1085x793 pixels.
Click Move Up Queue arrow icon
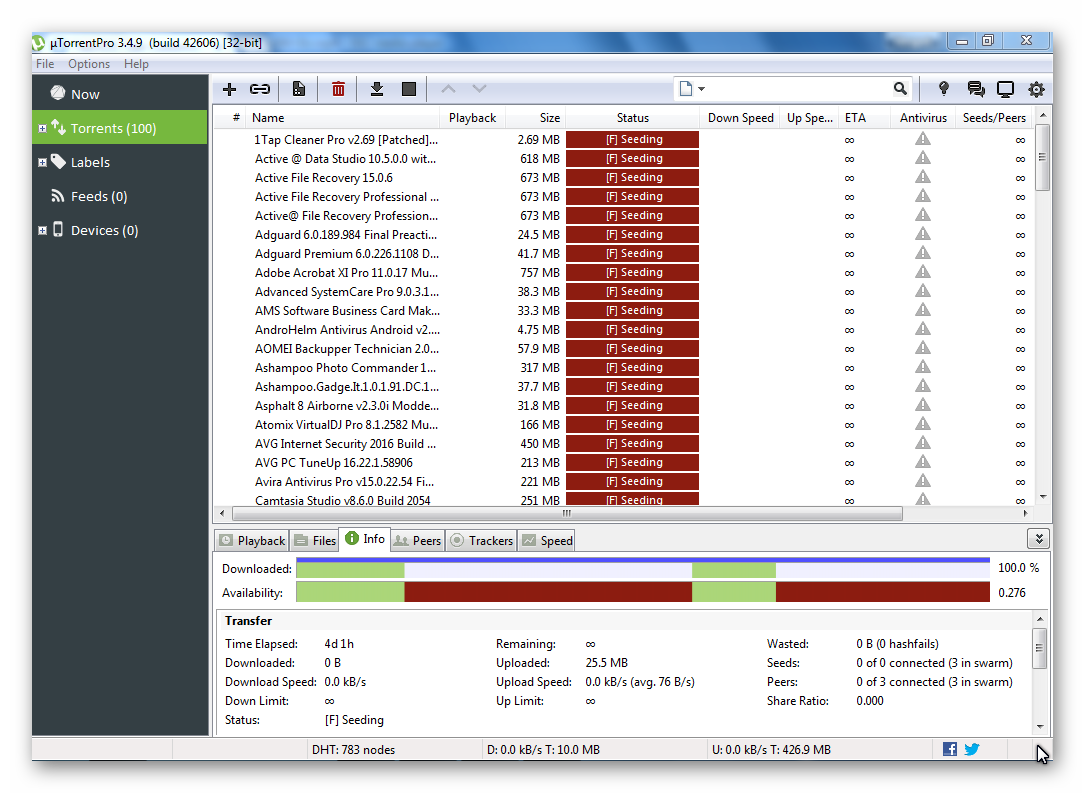448,89
